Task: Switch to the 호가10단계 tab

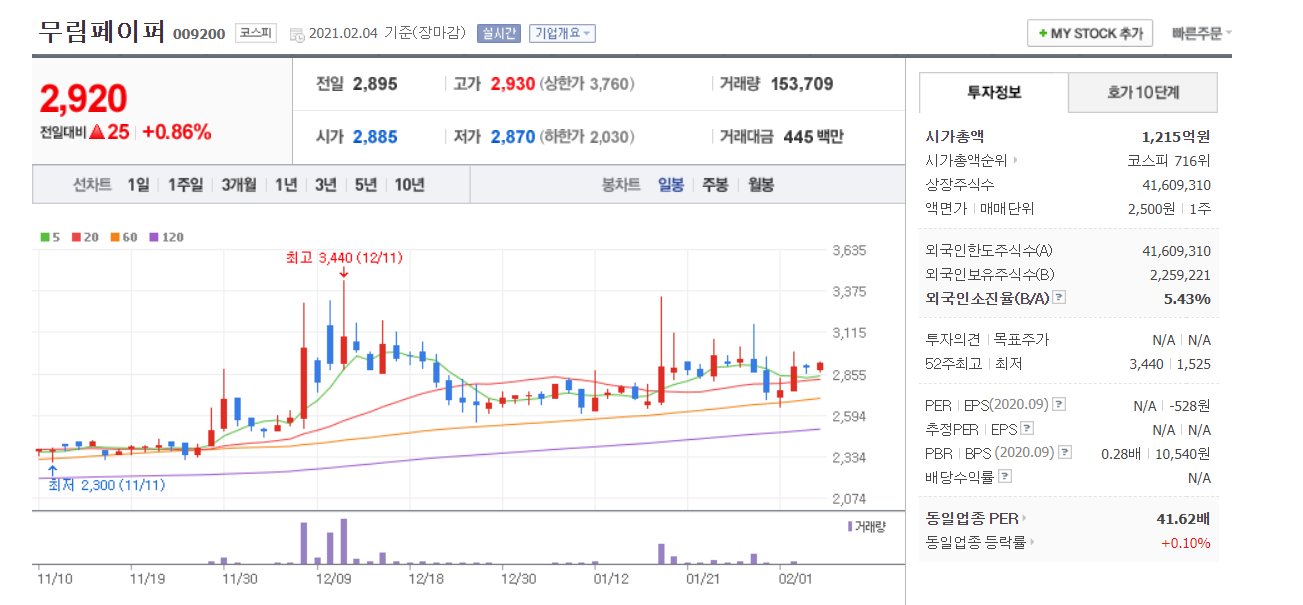Action: (1143, 92)
